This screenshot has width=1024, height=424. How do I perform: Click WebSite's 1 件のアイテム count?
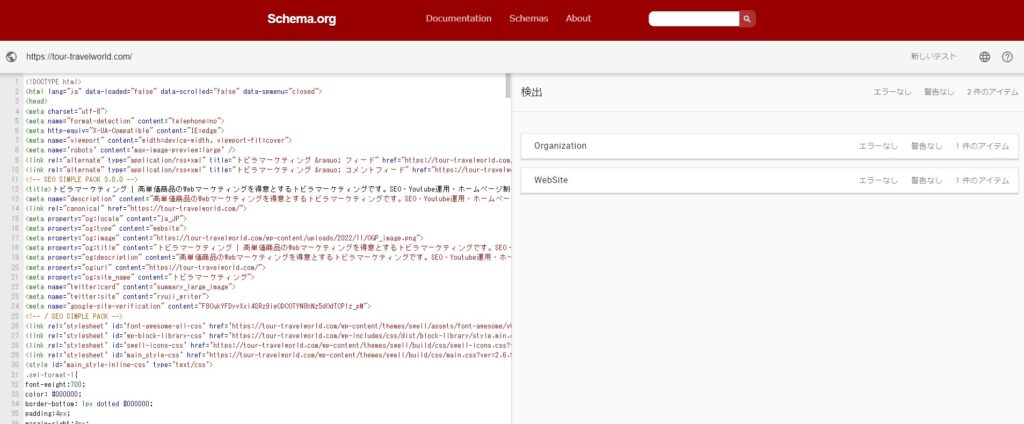[x=981, y=180]
